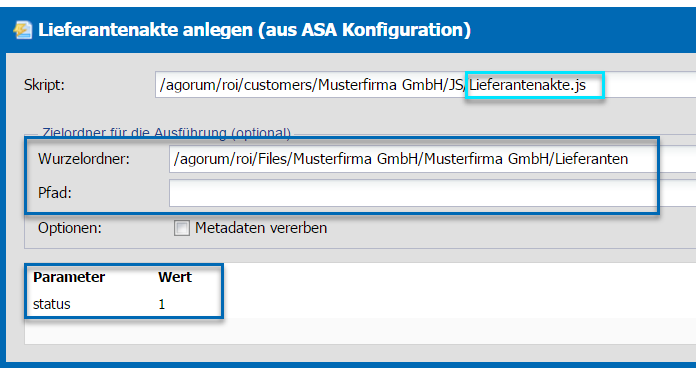Click the Optionen label

pyautogui.click(x=70, y=228)
